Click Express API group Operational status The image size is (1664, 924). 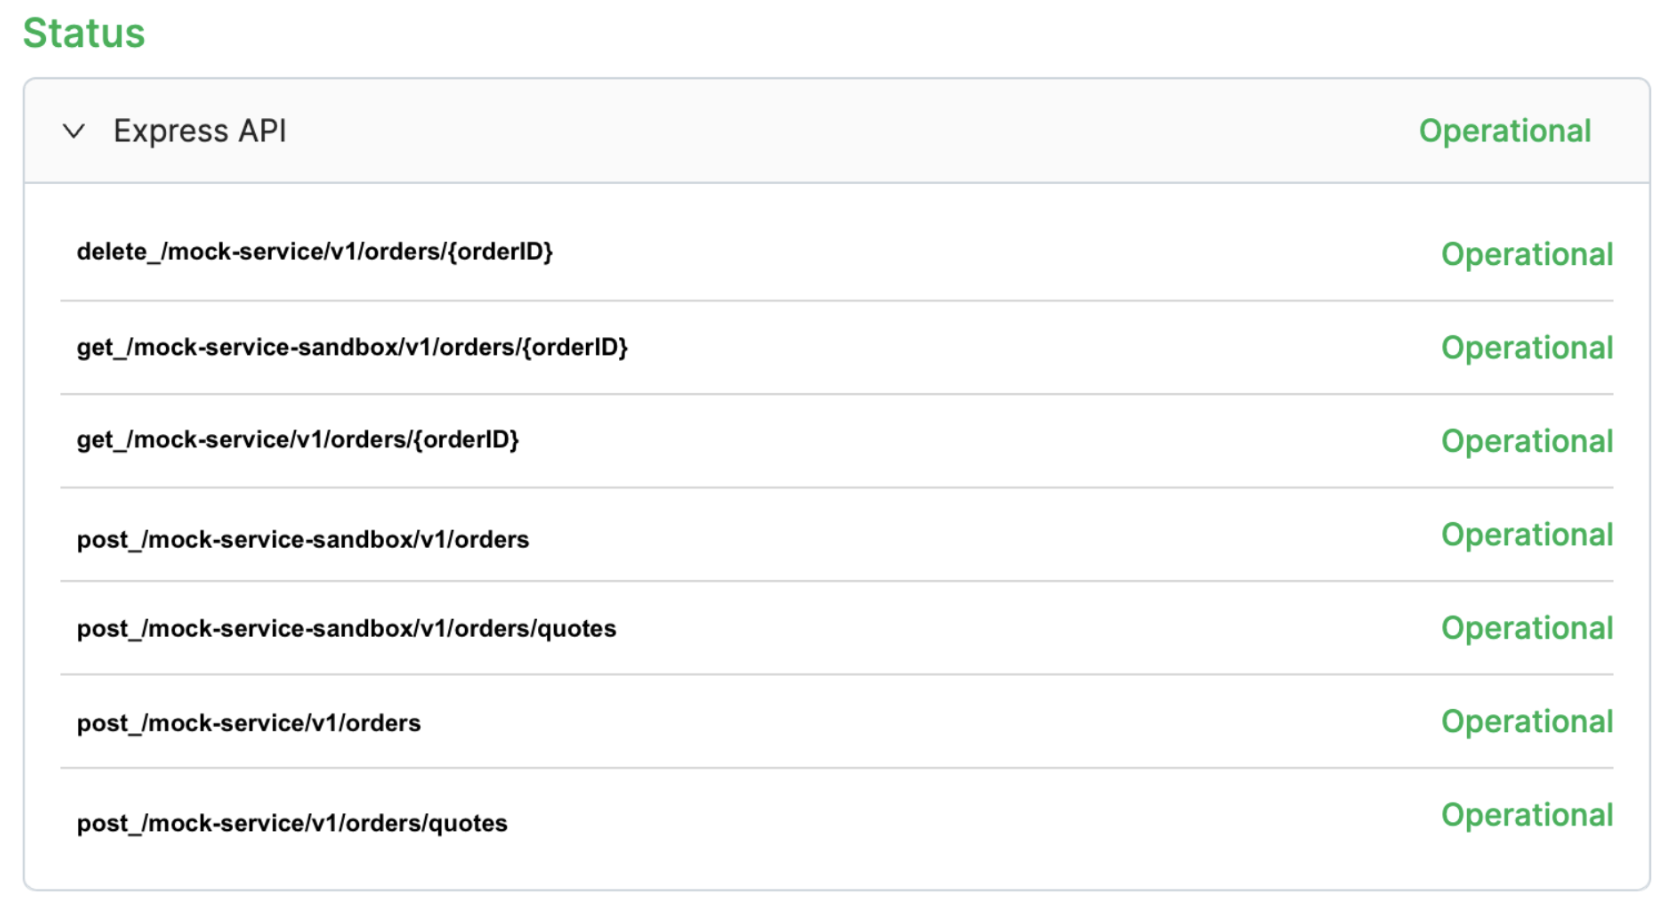point(1504,131)
